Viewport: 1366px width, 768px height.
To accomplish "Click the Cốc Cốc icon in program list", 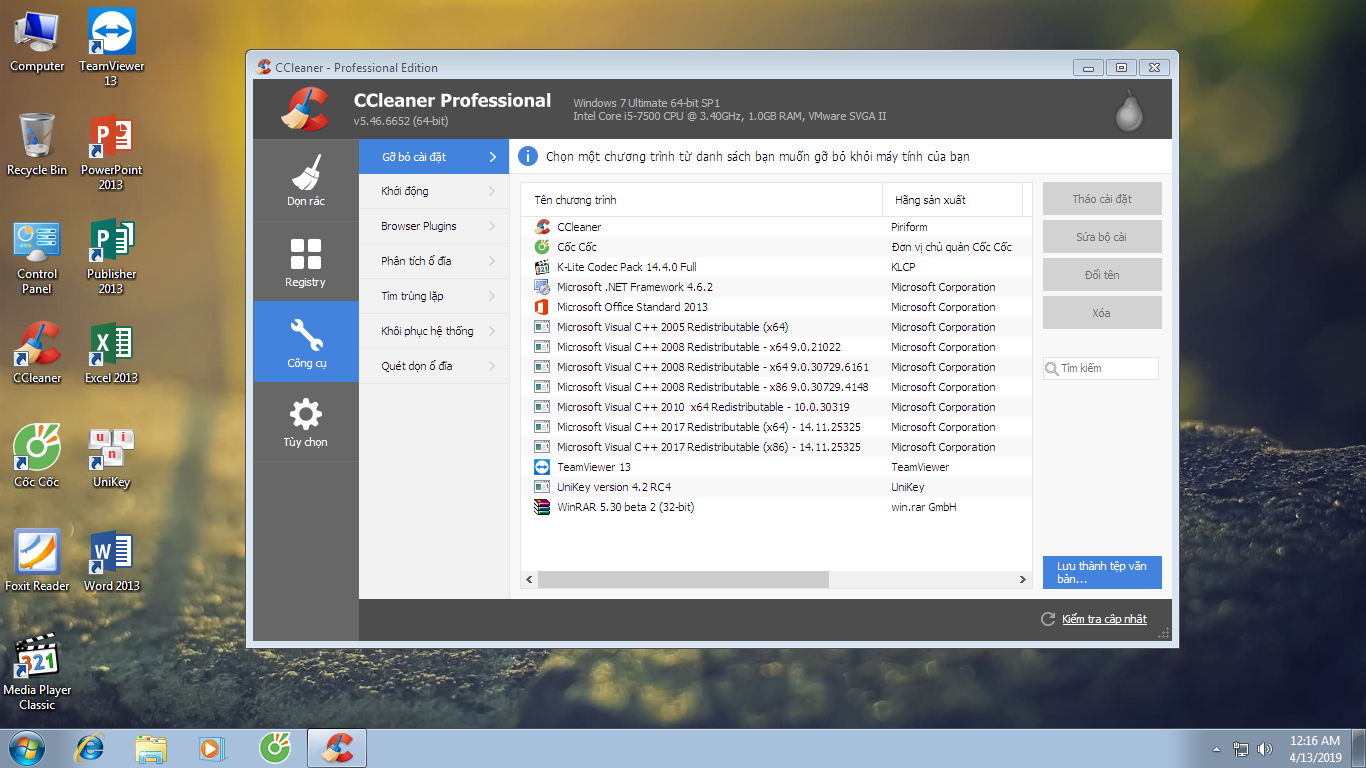I will pos(542,247).
